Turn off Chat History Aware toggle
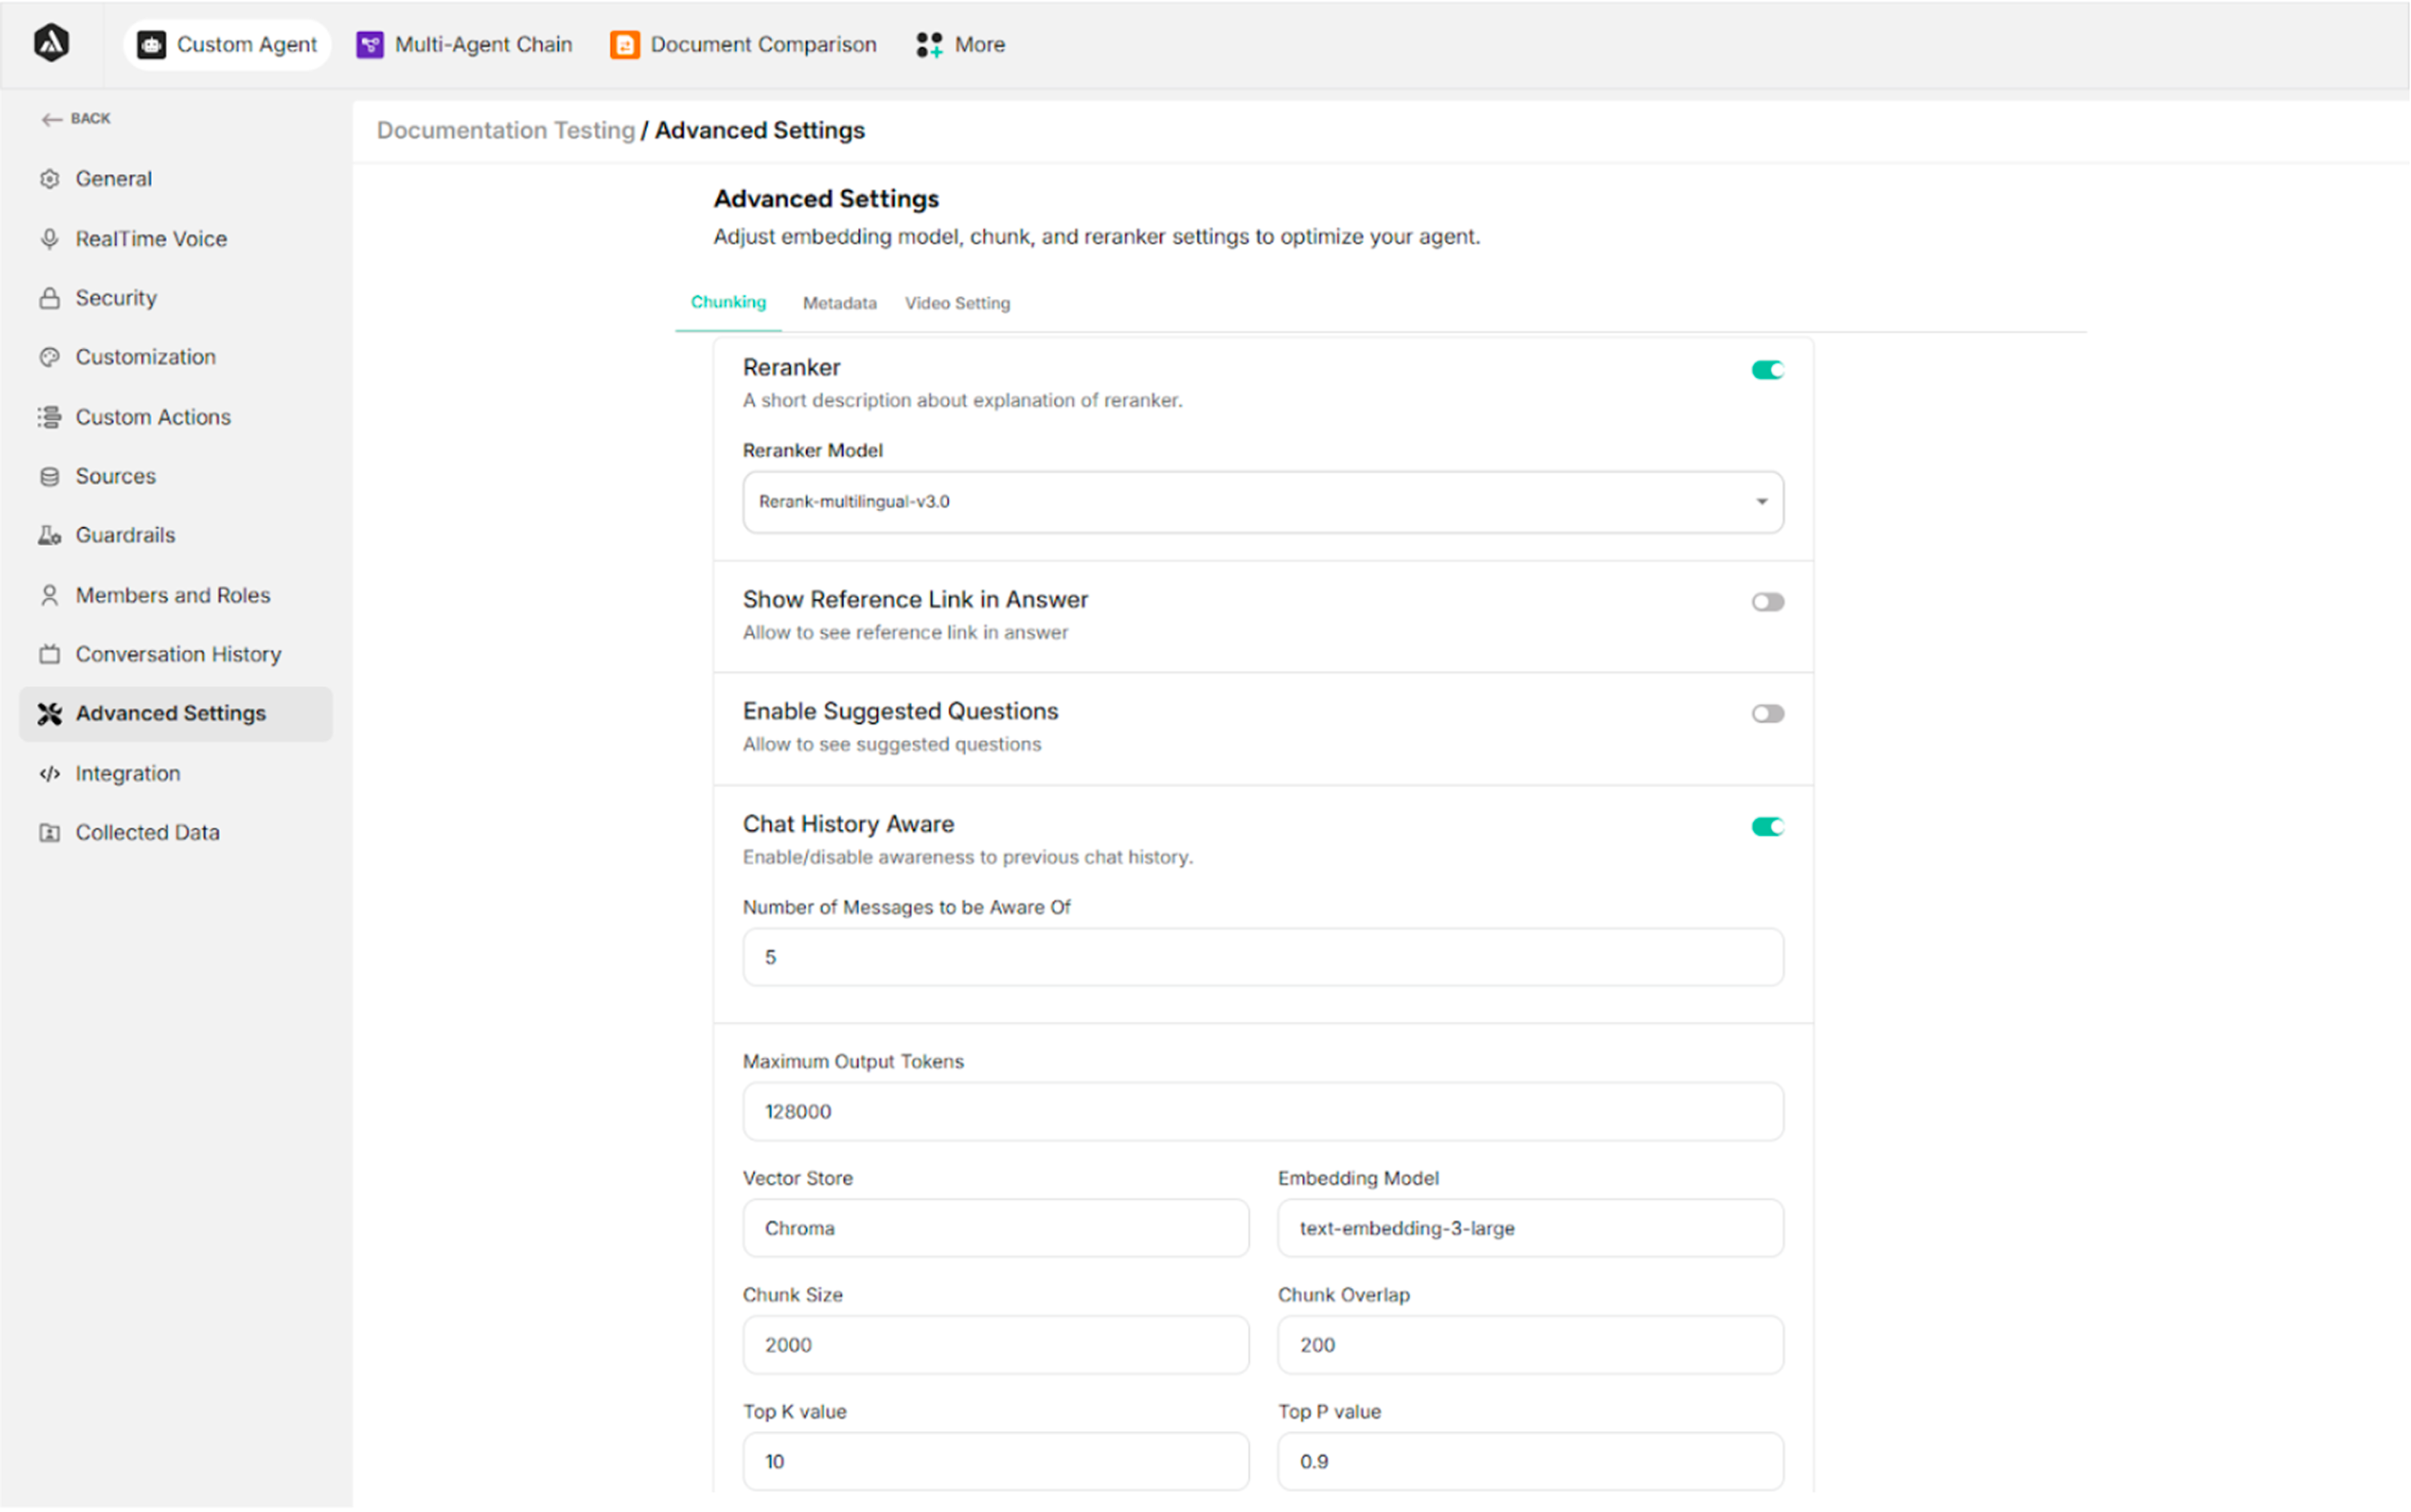Screen dimensions: 2411x1512 1767,827
